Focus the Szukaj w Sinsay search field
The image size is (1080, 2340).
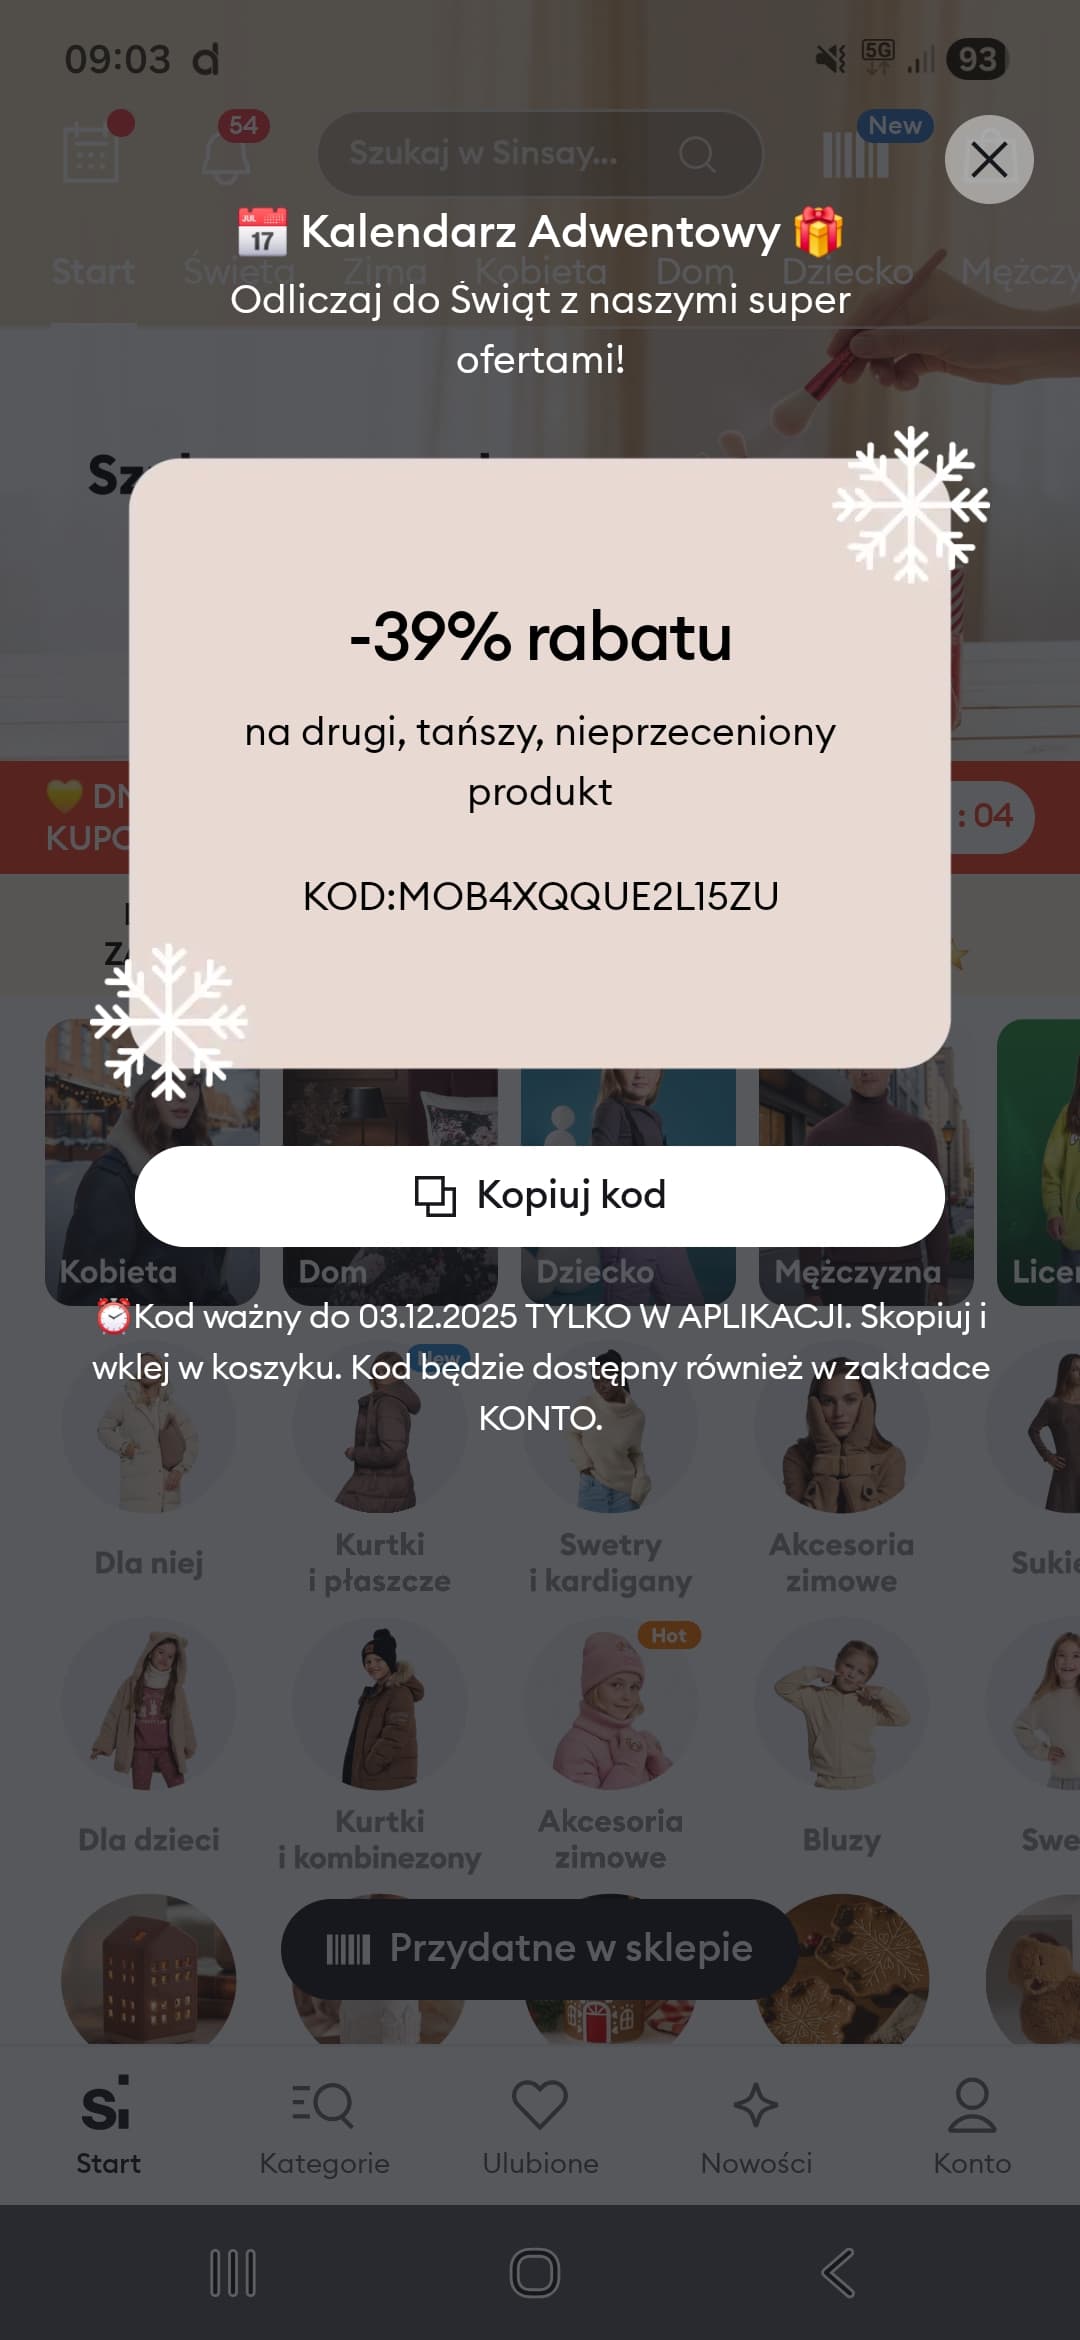pos(540,154)
